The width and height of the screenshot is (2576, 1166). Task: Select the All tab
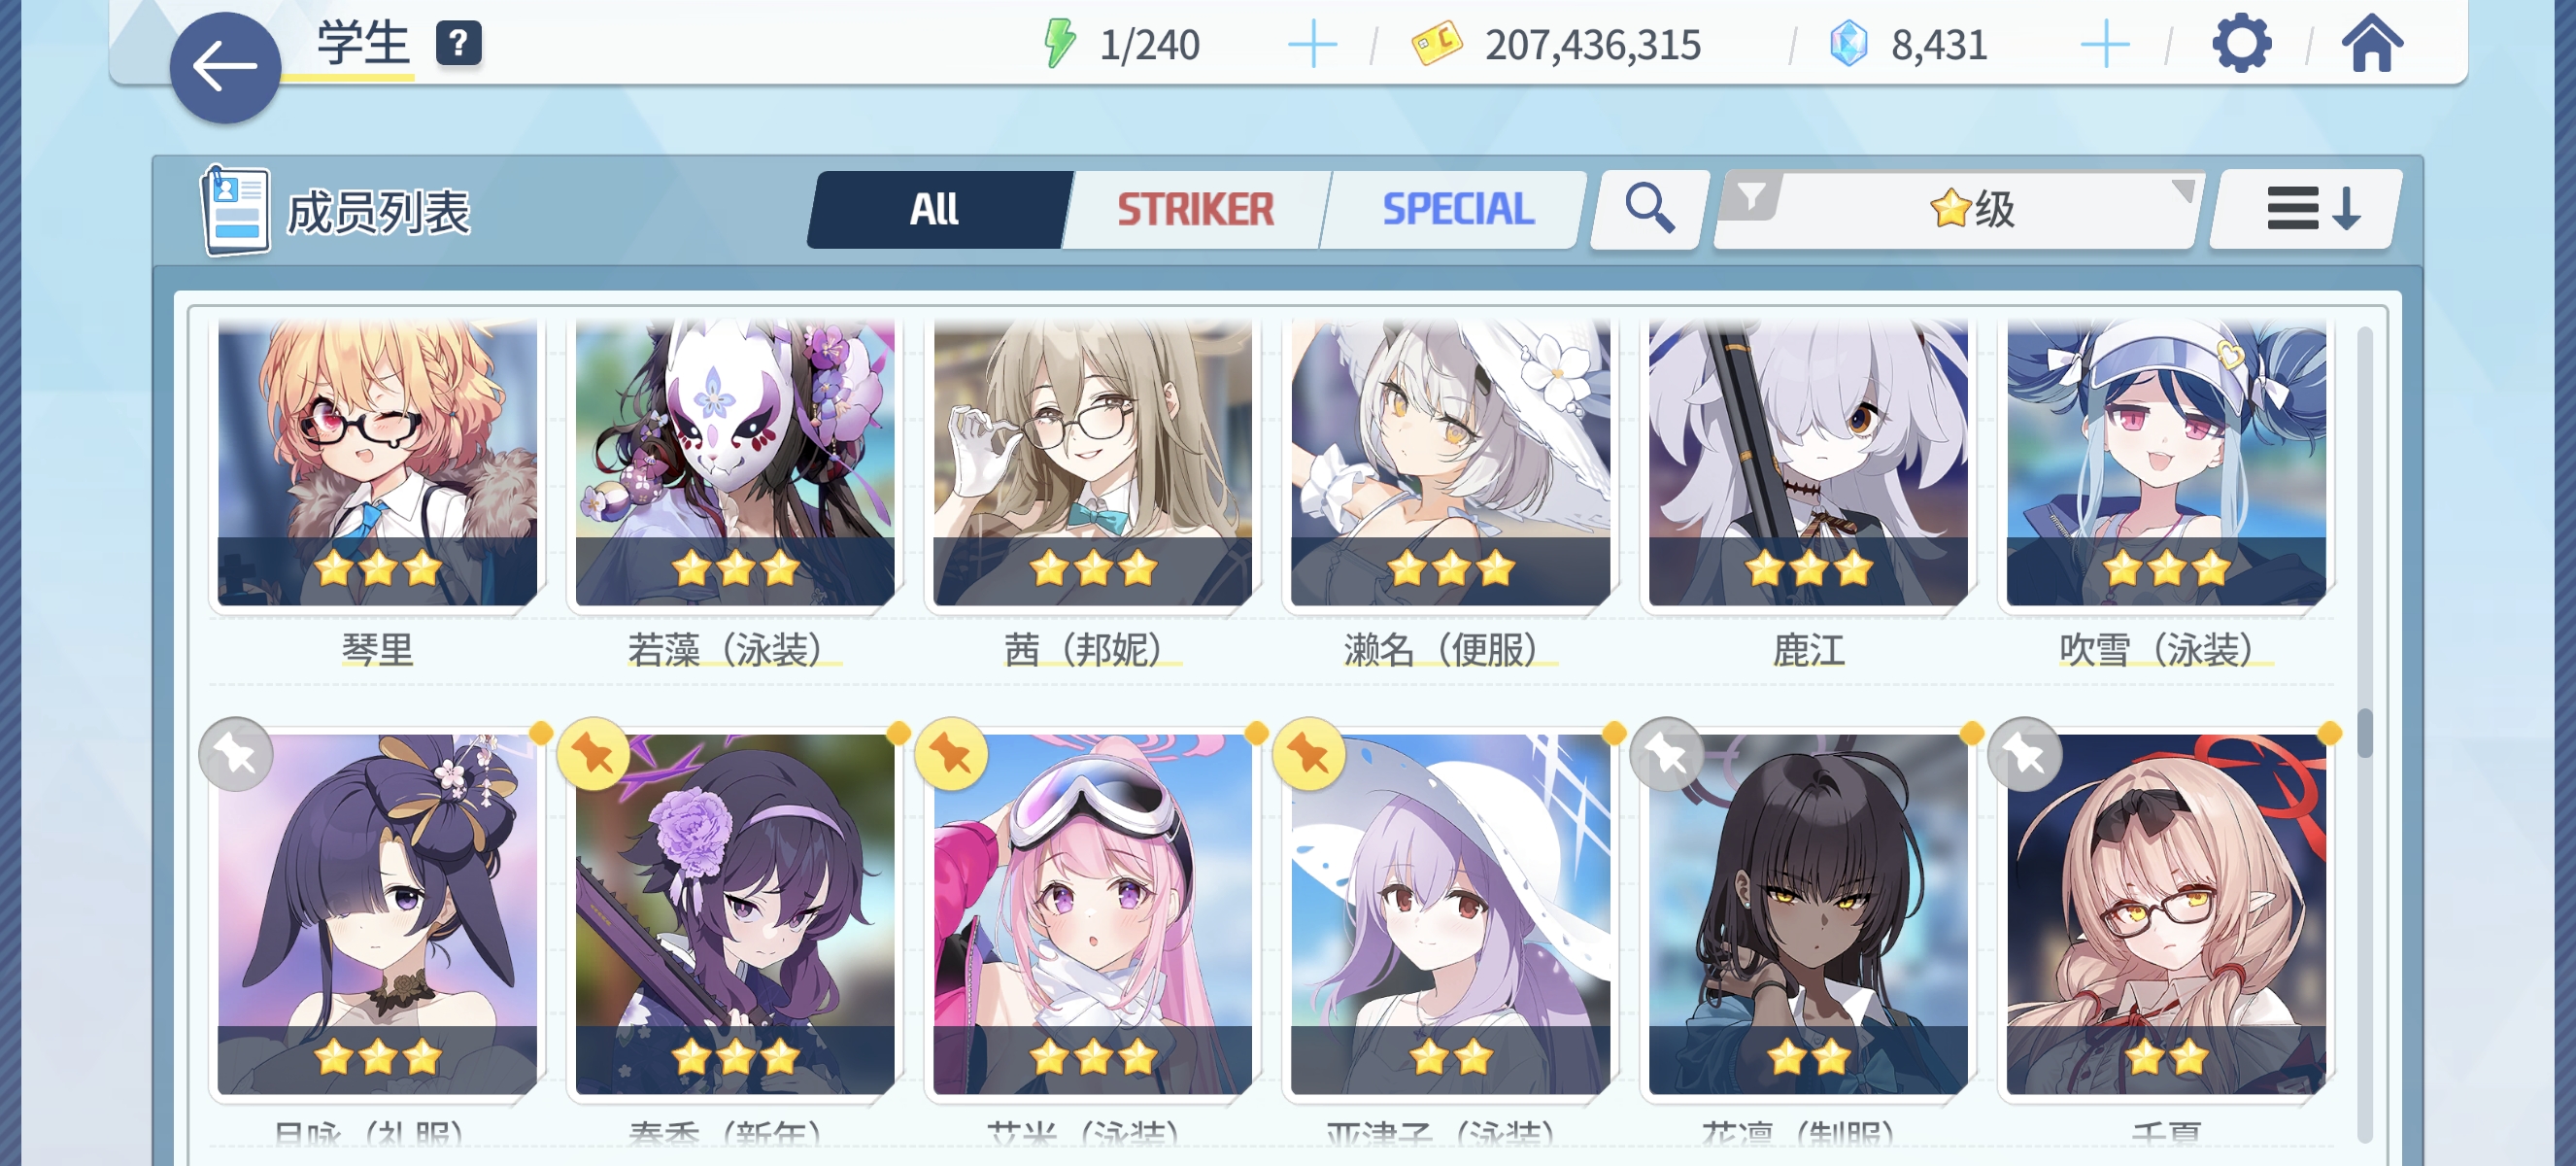pyautogui.click(x=936, y=209)
